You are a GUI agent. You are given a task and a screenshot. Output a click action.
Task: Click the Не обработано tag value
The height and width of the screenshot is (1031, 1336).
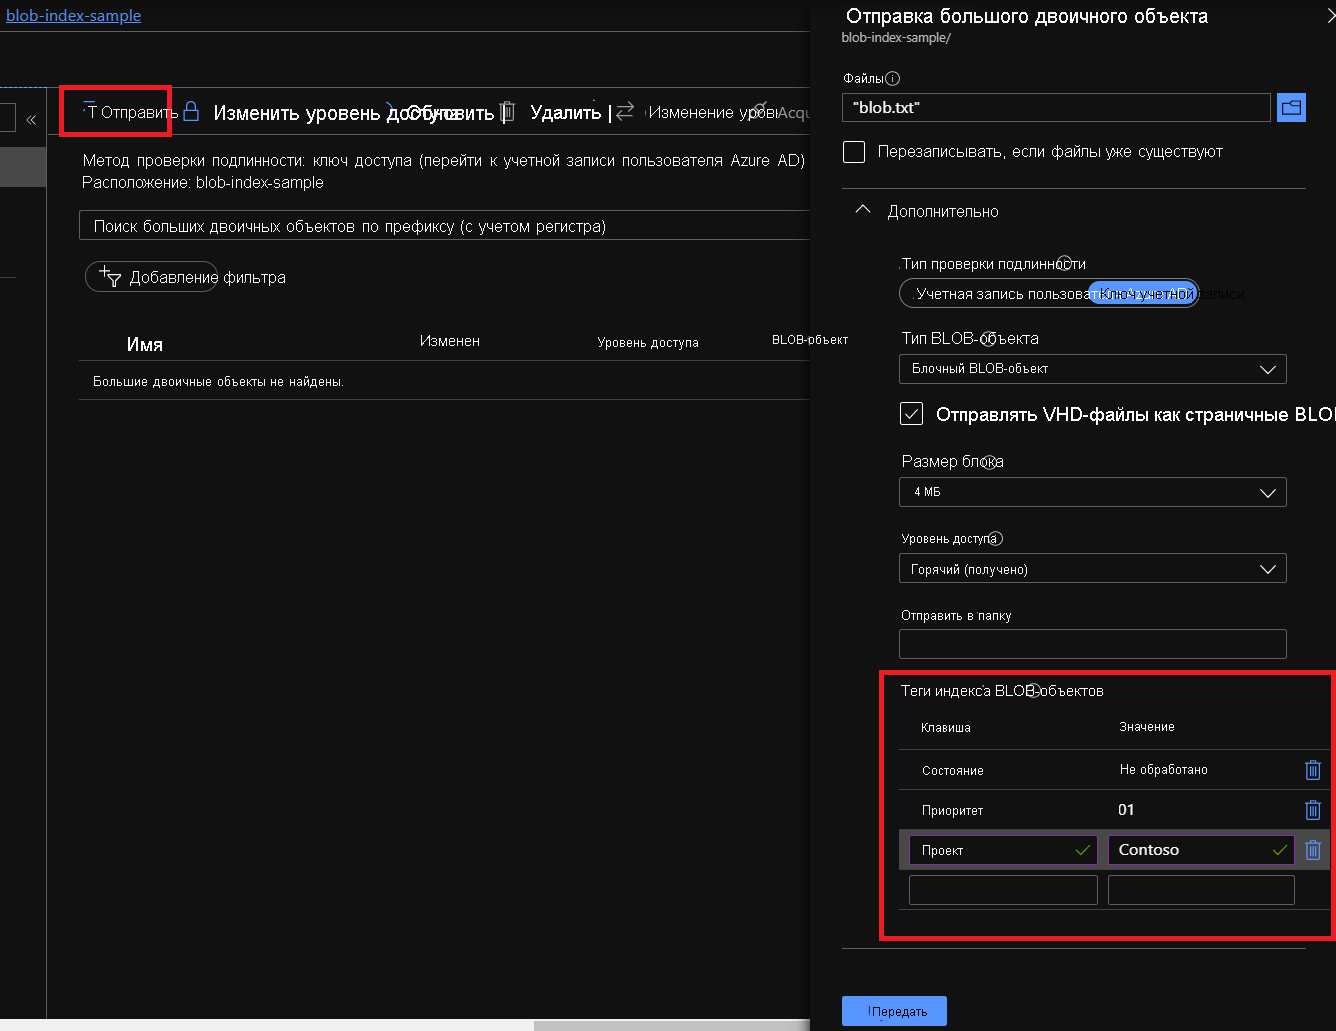coord(1164,770)
